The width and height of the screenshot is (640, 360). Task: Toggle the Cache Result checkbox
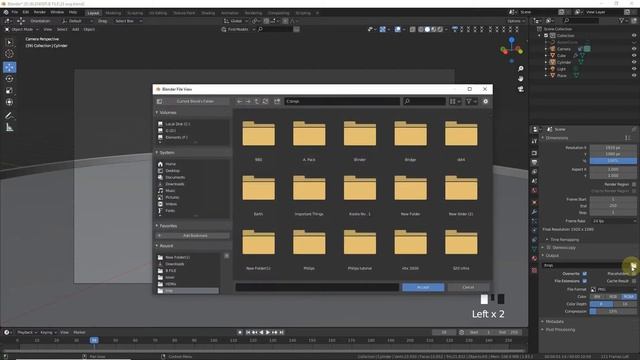pyautogui.click(x=634, y=281)
